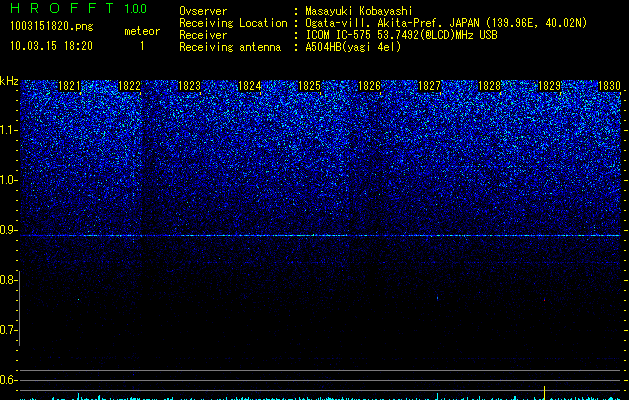The image size is (629, 400).
Task: Click the red echo dot near 1829
Action: (544, 300)
